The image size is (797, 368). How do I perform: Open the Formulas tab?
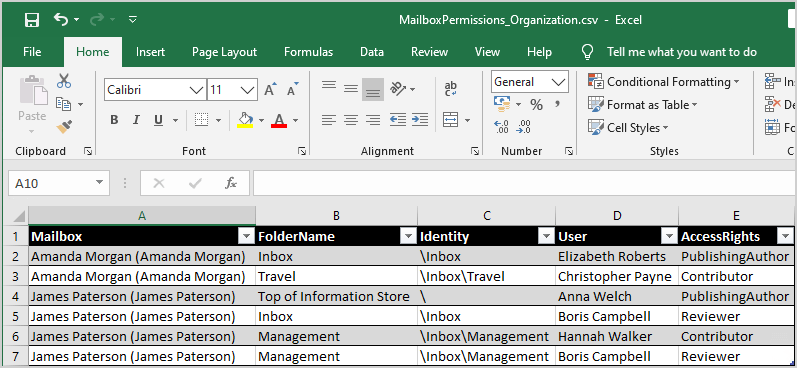(x=309, y=52)
